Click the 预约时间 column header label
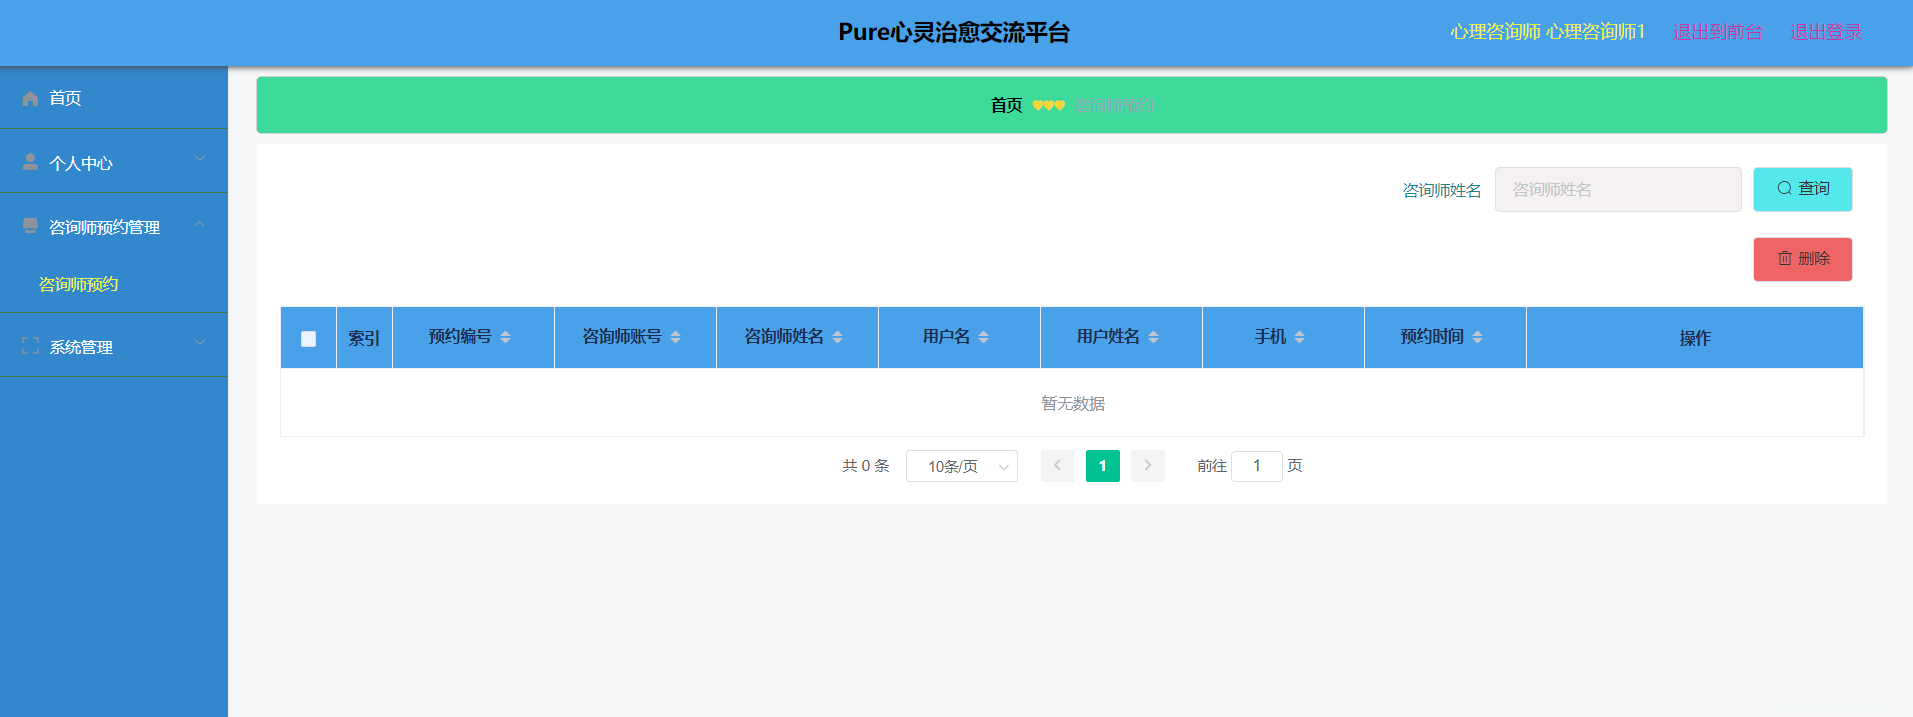The width and height of the screenshot is (1913, 717). click(1432, 337)
